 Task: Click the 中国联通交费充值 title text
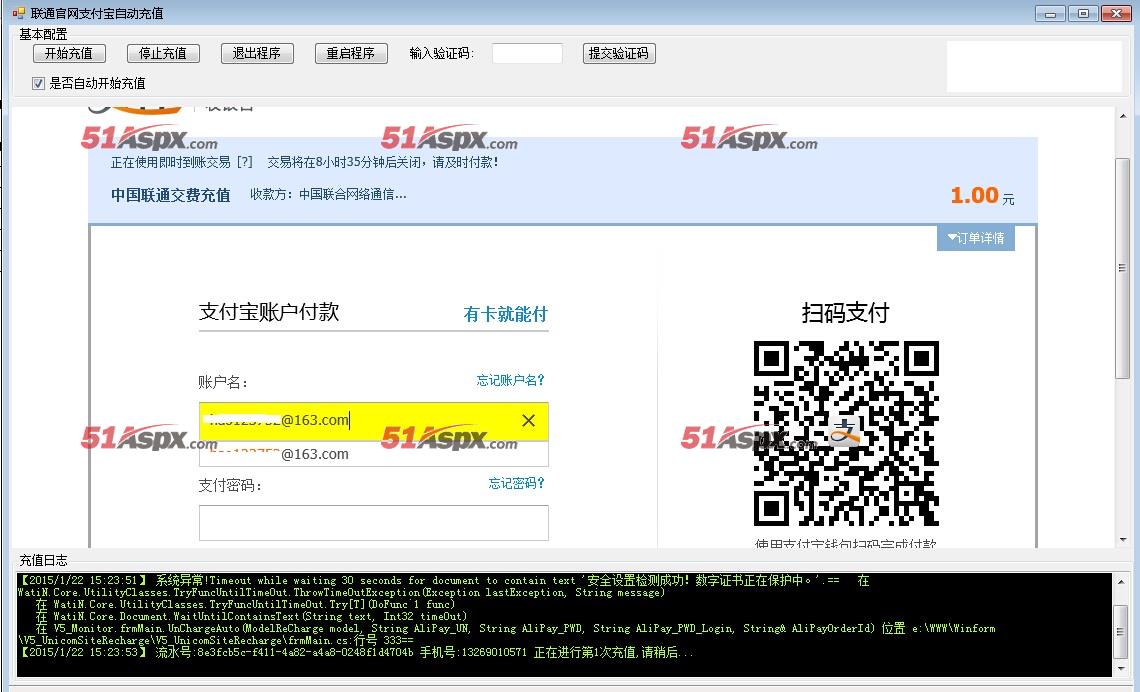(171, 195)
